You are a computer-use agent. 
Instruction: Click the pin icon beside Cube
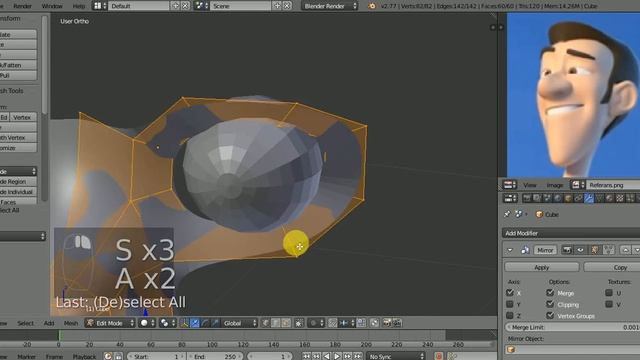(x=507, y=214)
